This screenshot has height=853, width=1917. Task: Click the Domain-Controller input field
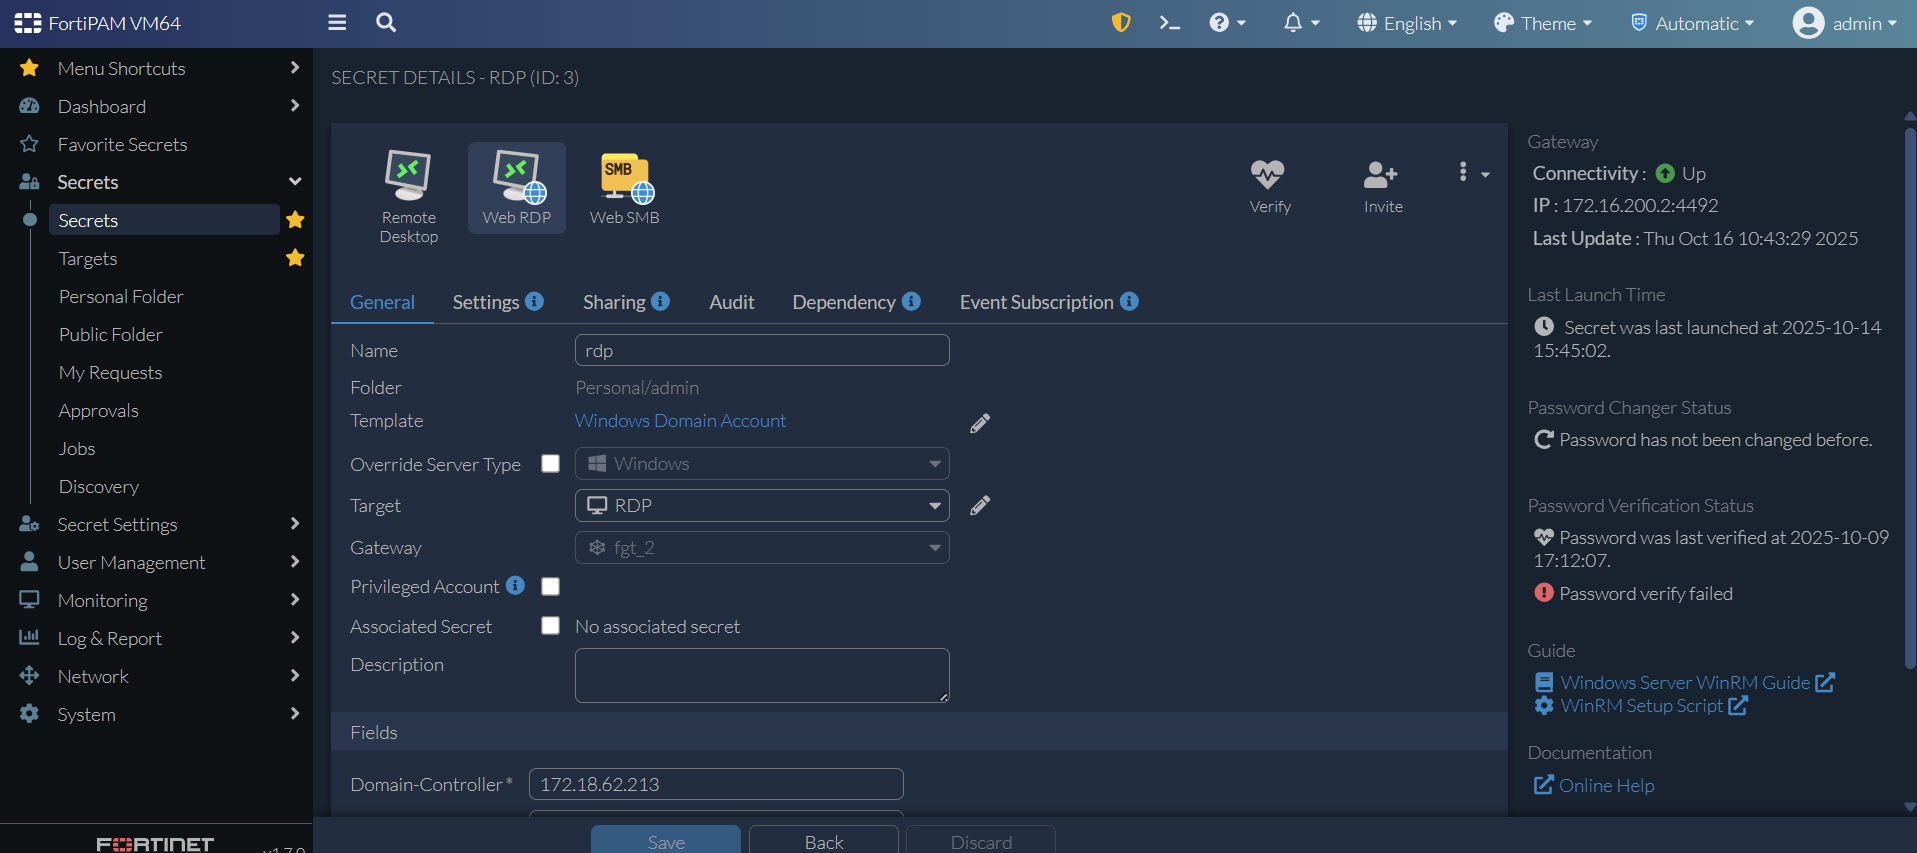click(716, 784)
